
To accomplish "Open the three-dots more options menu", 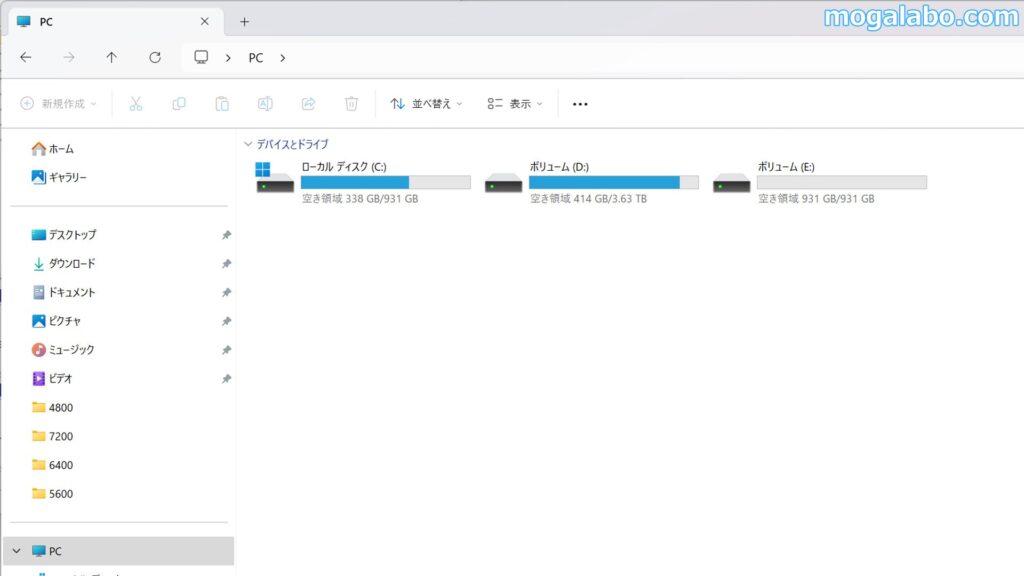I will [x=580, y=103].
